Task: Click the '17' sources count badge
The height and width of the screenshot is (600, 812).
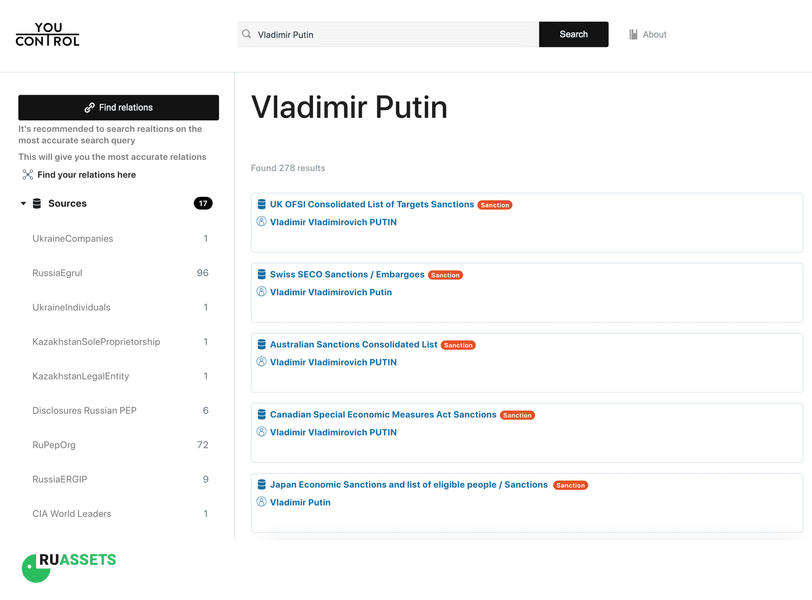Action: pos(202,203)
